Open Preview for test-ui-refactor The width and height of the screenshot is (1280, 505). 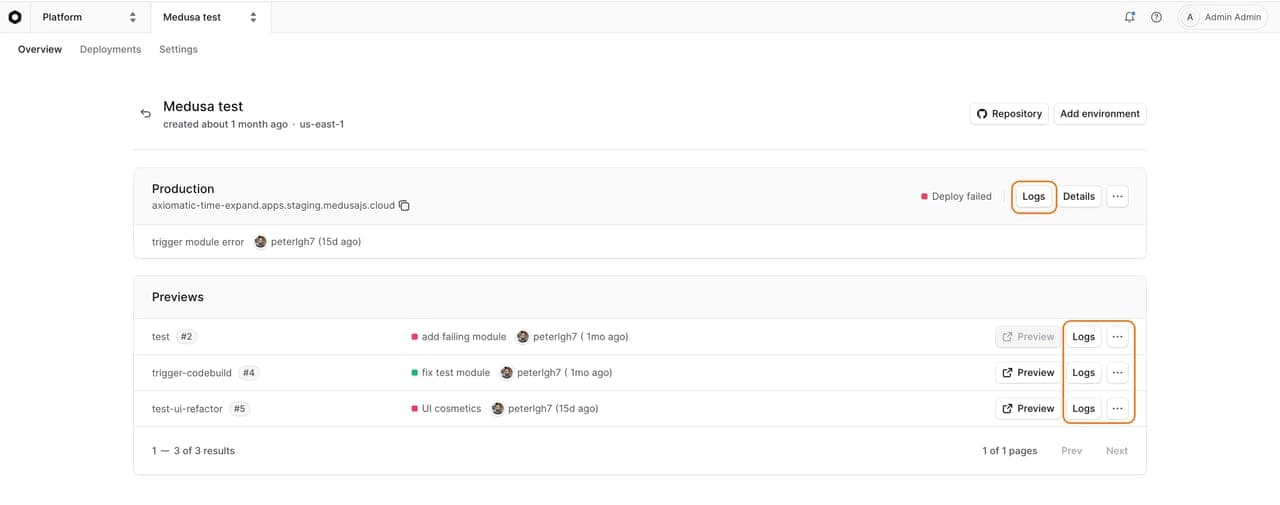pyautogui.click(x=1027, y=409)
